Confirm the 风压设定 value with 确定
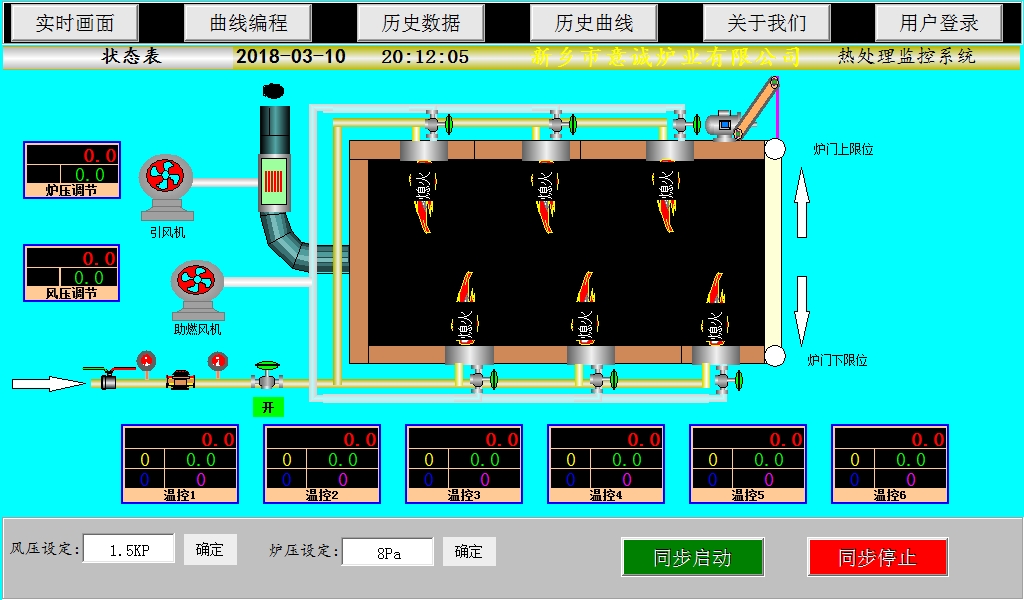 (210, 550)
